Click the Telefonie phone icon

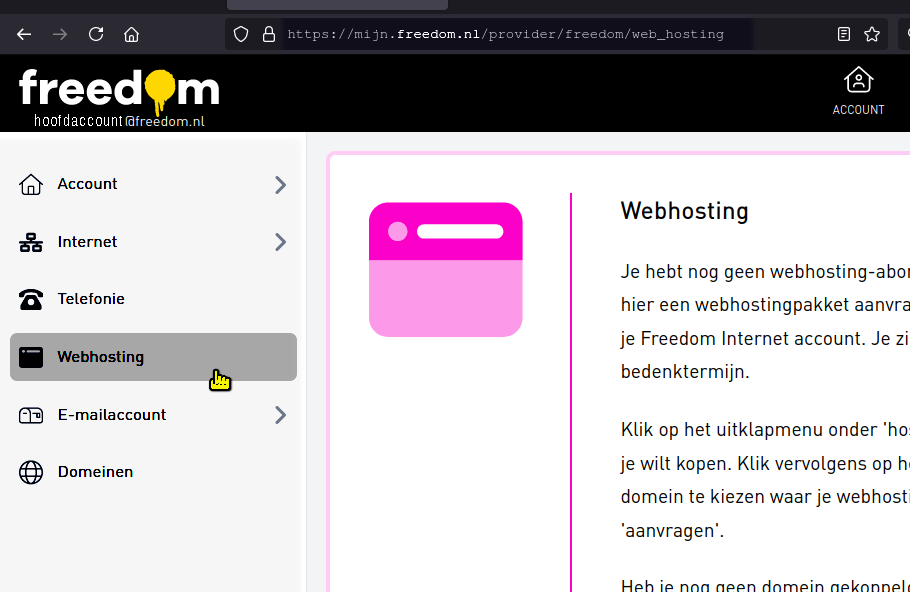click(31, 299)
